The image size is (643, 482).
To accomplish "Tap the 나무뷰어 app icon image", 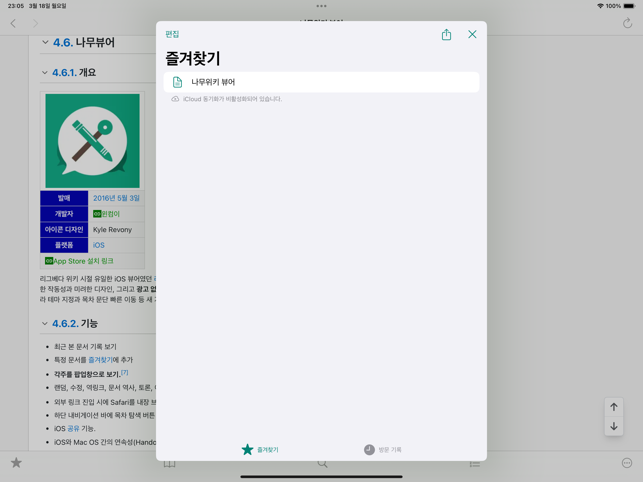I will point(92,141).
